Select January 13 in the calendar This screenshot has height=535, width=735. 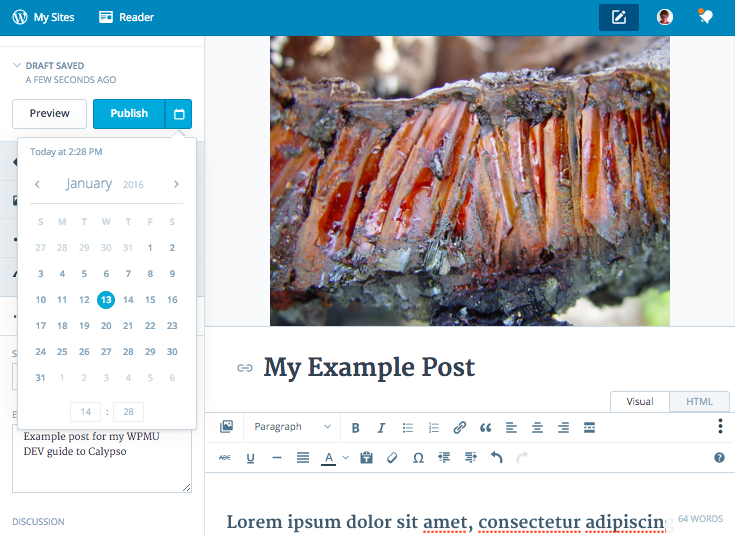tap(106, 300)
